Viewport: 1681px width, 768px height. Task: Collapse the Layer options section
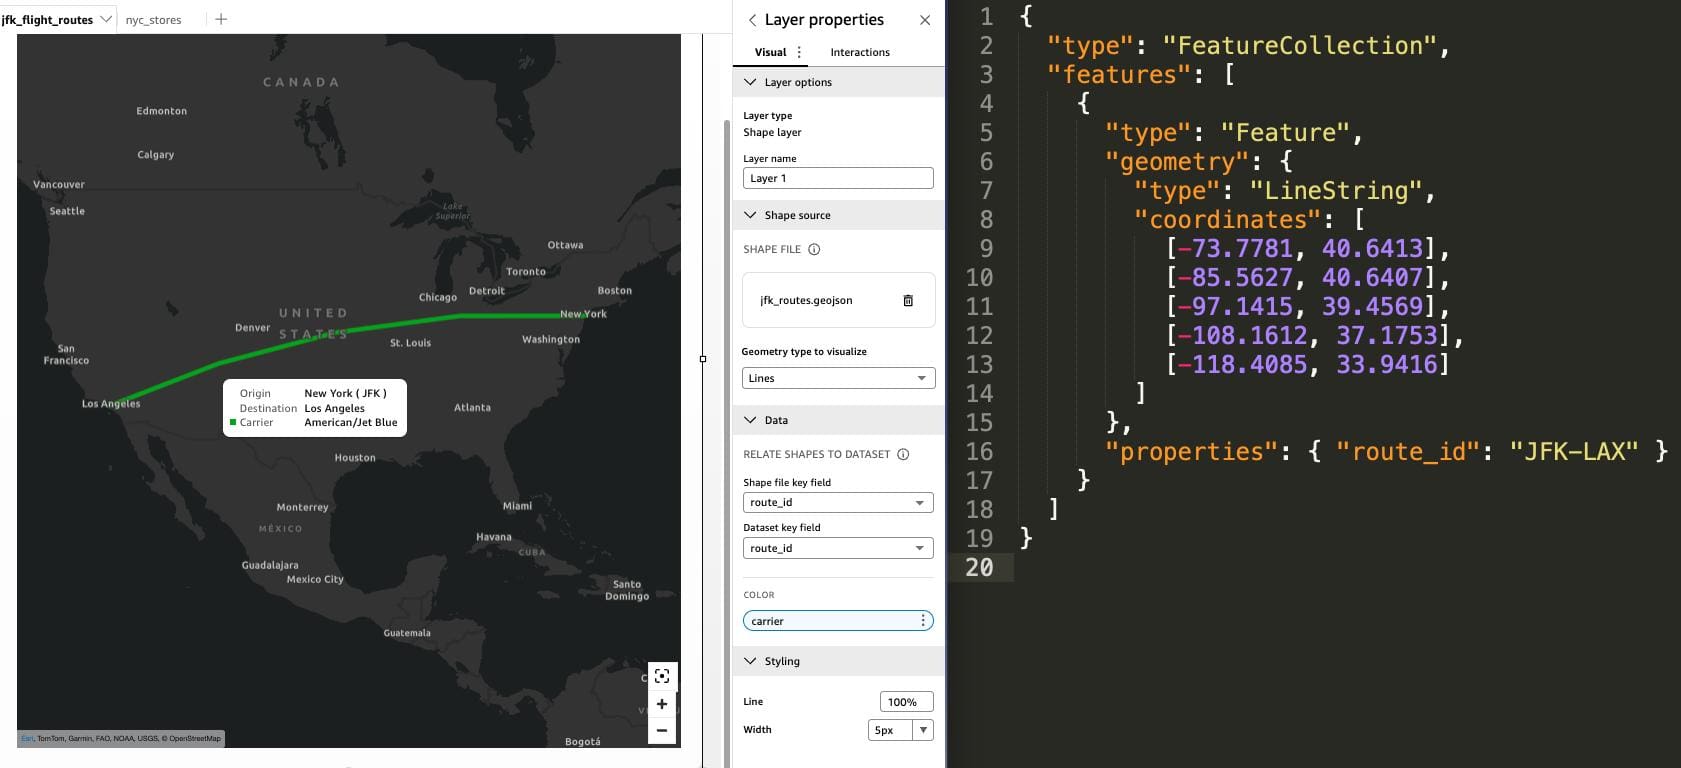coord(750,82)
